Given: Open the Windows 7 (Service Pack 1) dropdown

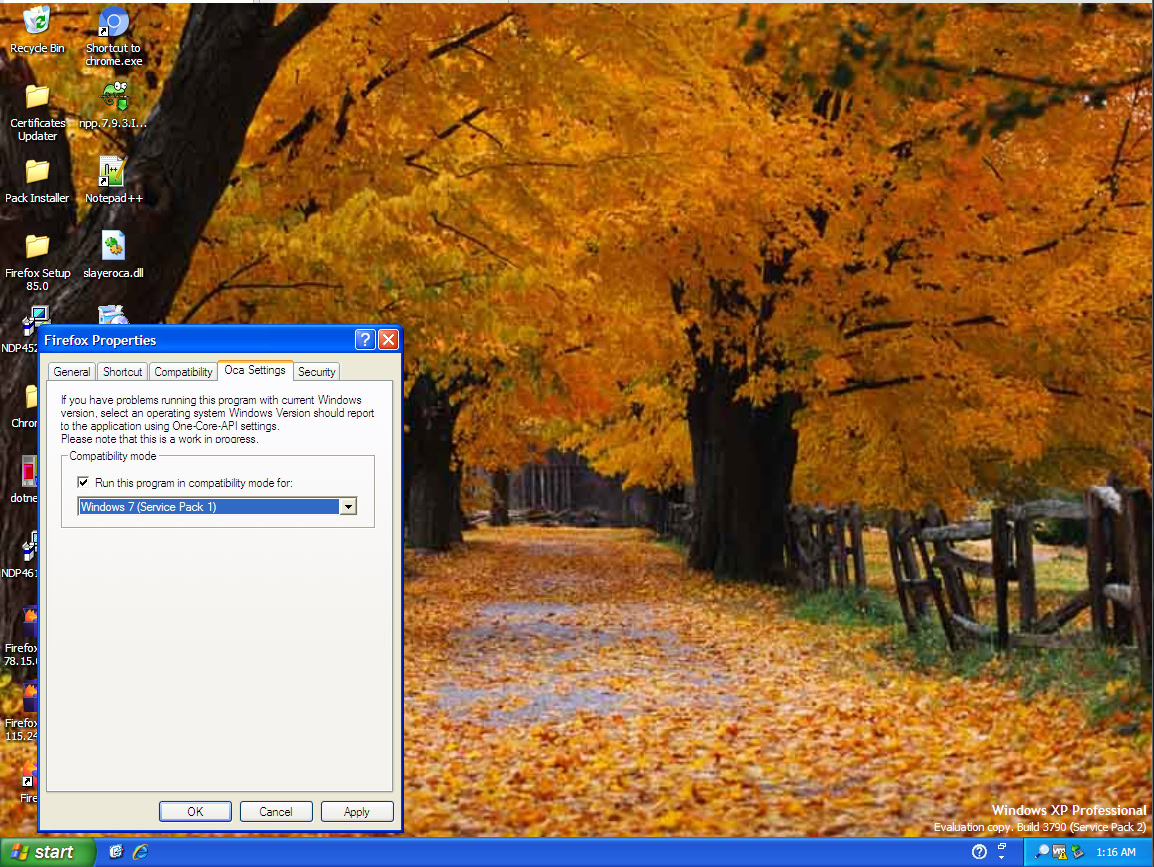Looking at the screenshot, I should pos(217,506).
